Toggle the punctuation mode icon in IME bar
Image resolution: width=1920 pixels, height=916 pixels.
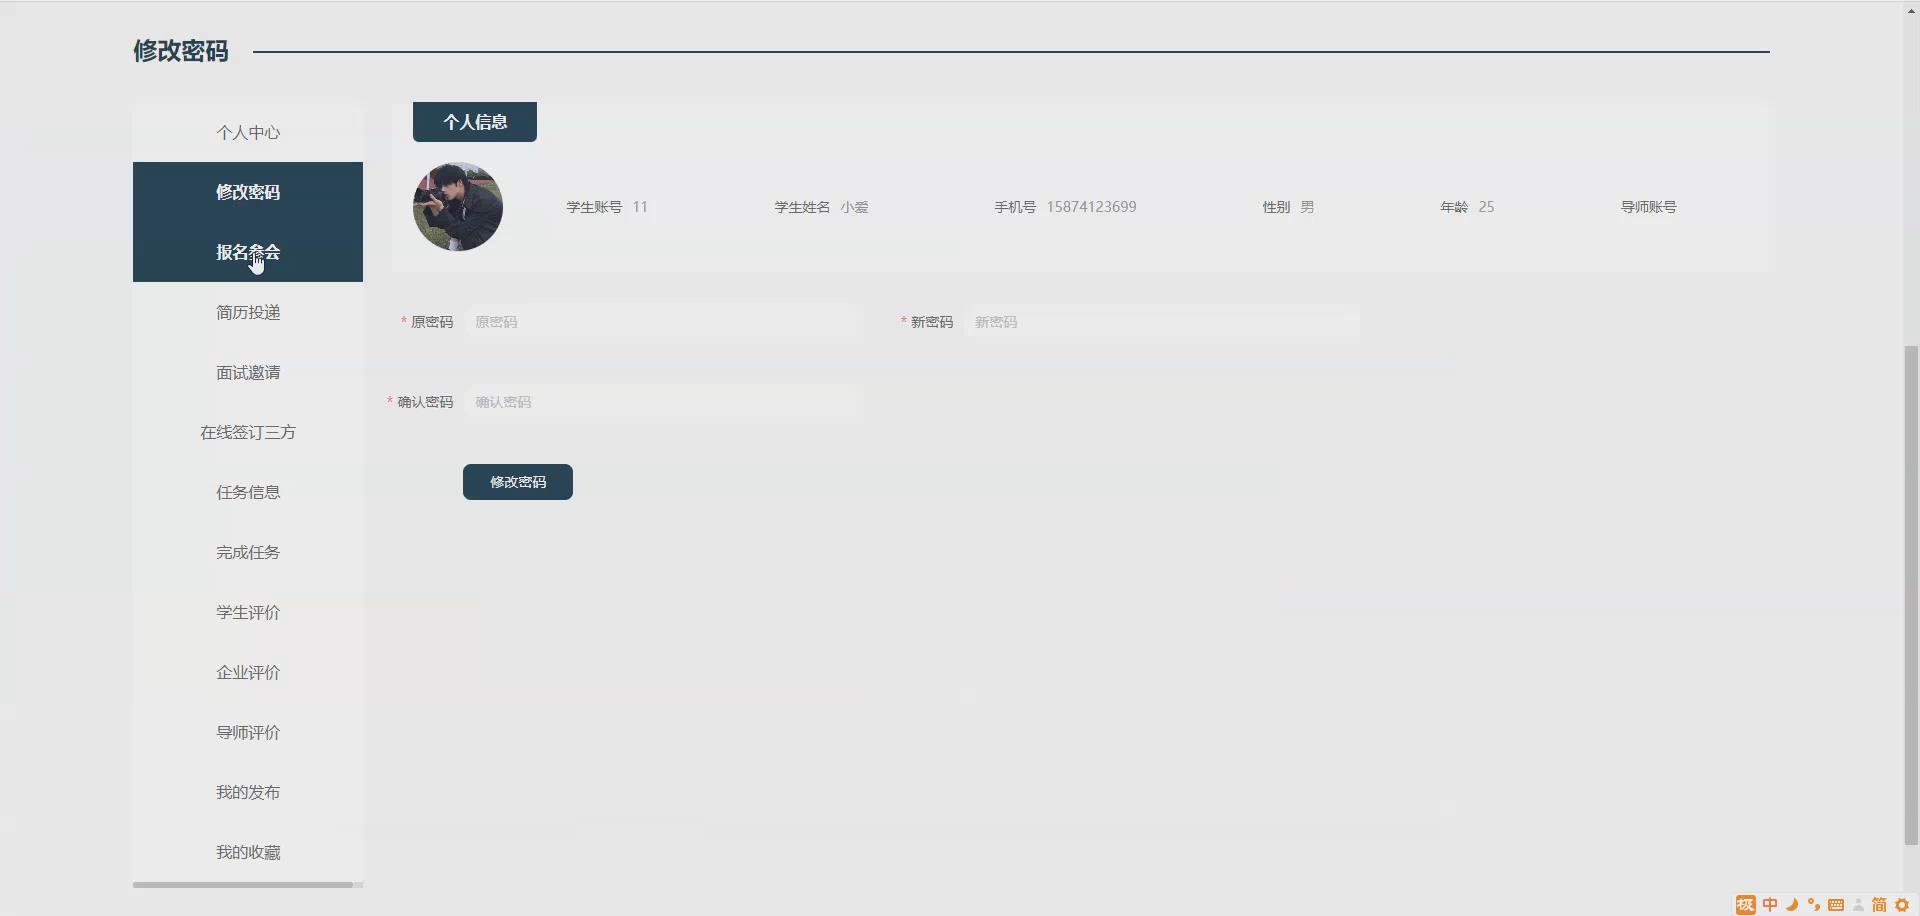(1814, 905)
